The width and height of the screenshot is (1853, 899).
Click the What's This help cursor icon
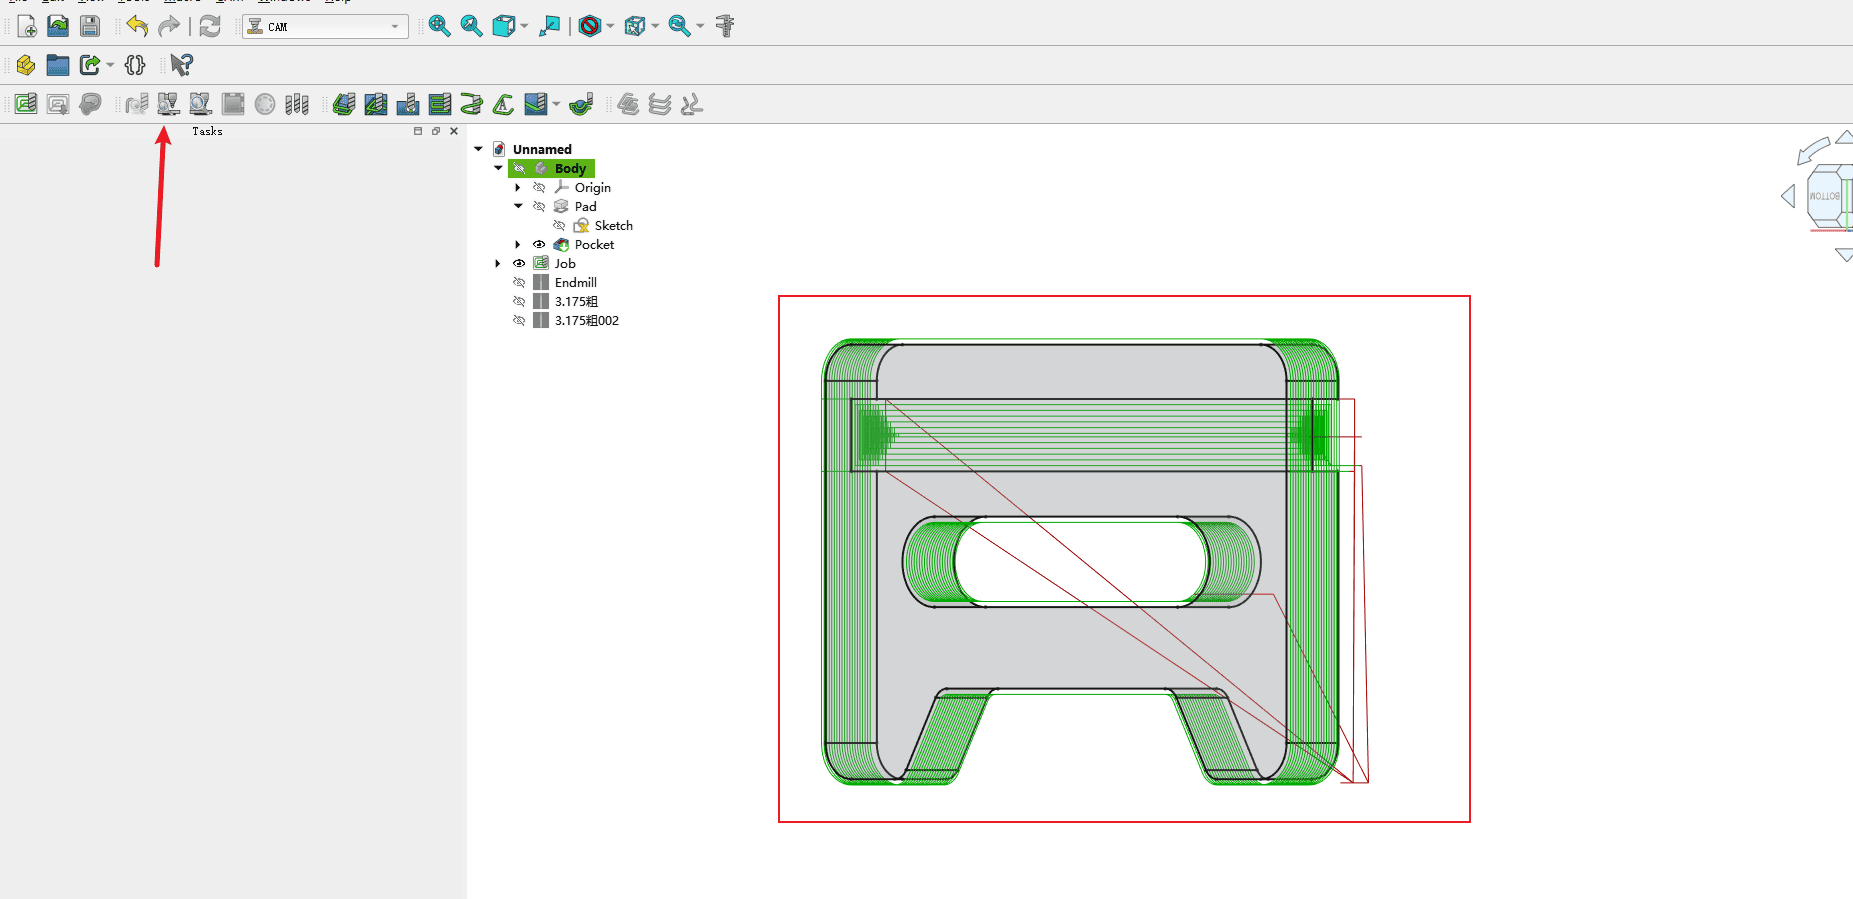point(181,65)
